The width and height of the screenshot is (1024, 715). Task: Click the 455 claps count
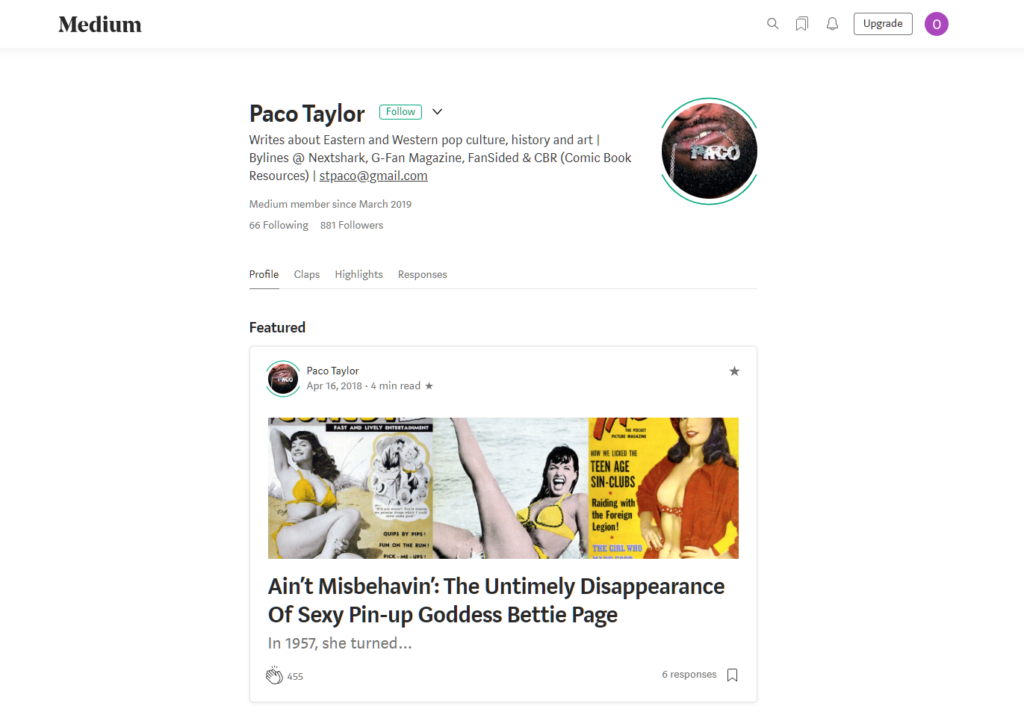coord(295,676)
